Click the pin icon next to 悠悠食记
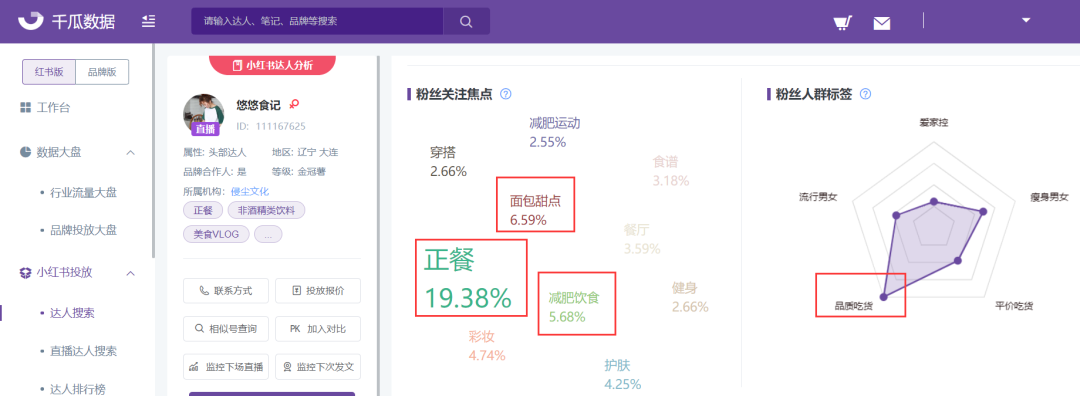This screenshot has height=396, width=1080. 294,105
